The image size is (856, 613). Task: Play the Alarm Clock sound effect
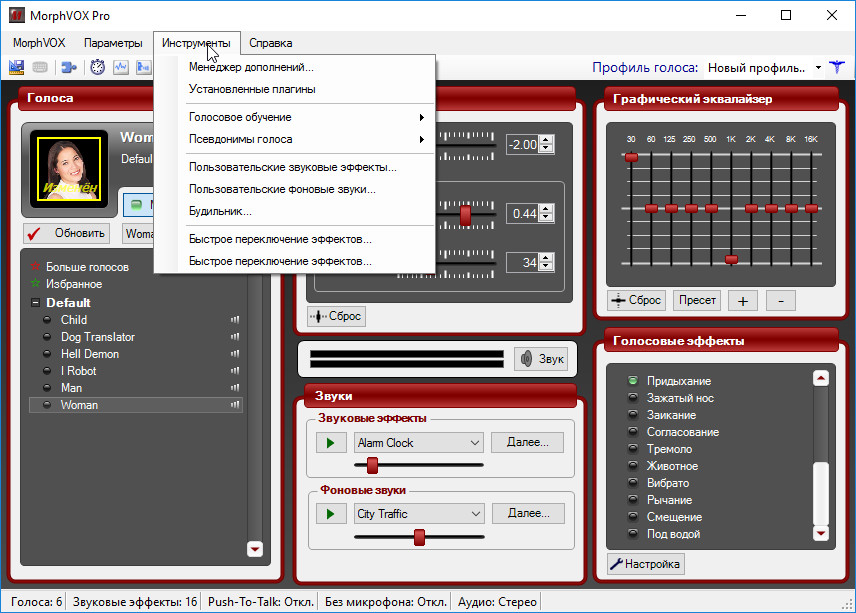tap(329, 442)
